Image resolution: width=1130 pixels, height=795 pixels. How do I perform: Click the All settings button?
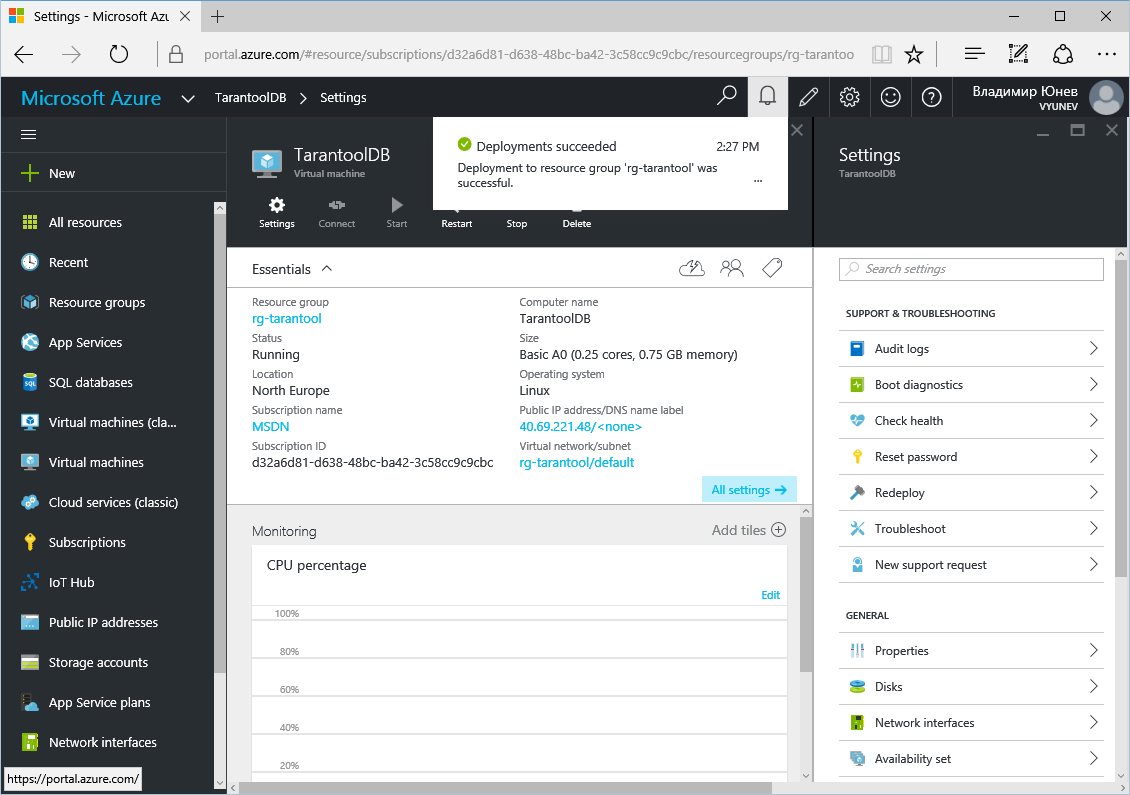[x=749, y=490]
